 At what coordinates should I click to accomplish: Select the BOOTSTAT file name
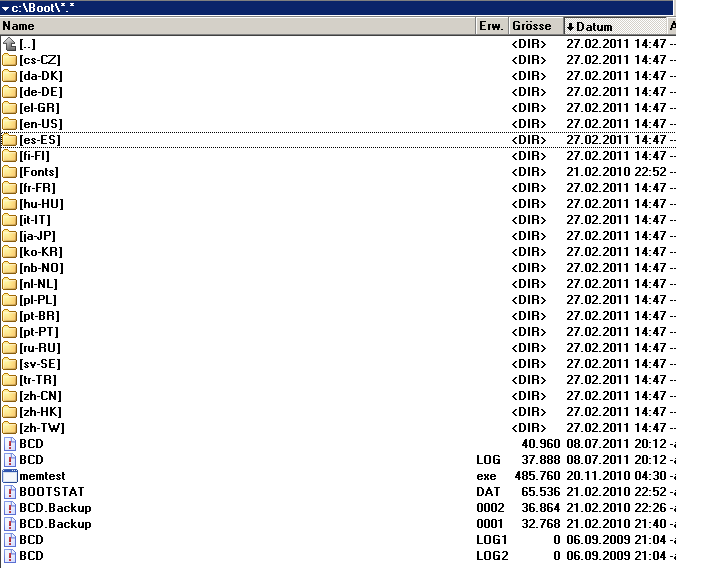52,492
